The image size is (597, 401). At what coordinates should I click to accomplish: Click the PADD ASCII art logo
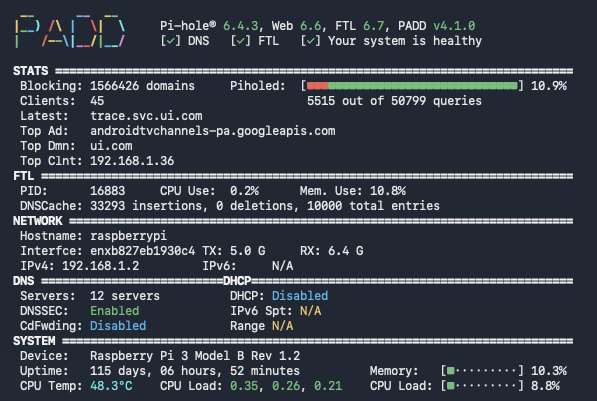(70, 32)
